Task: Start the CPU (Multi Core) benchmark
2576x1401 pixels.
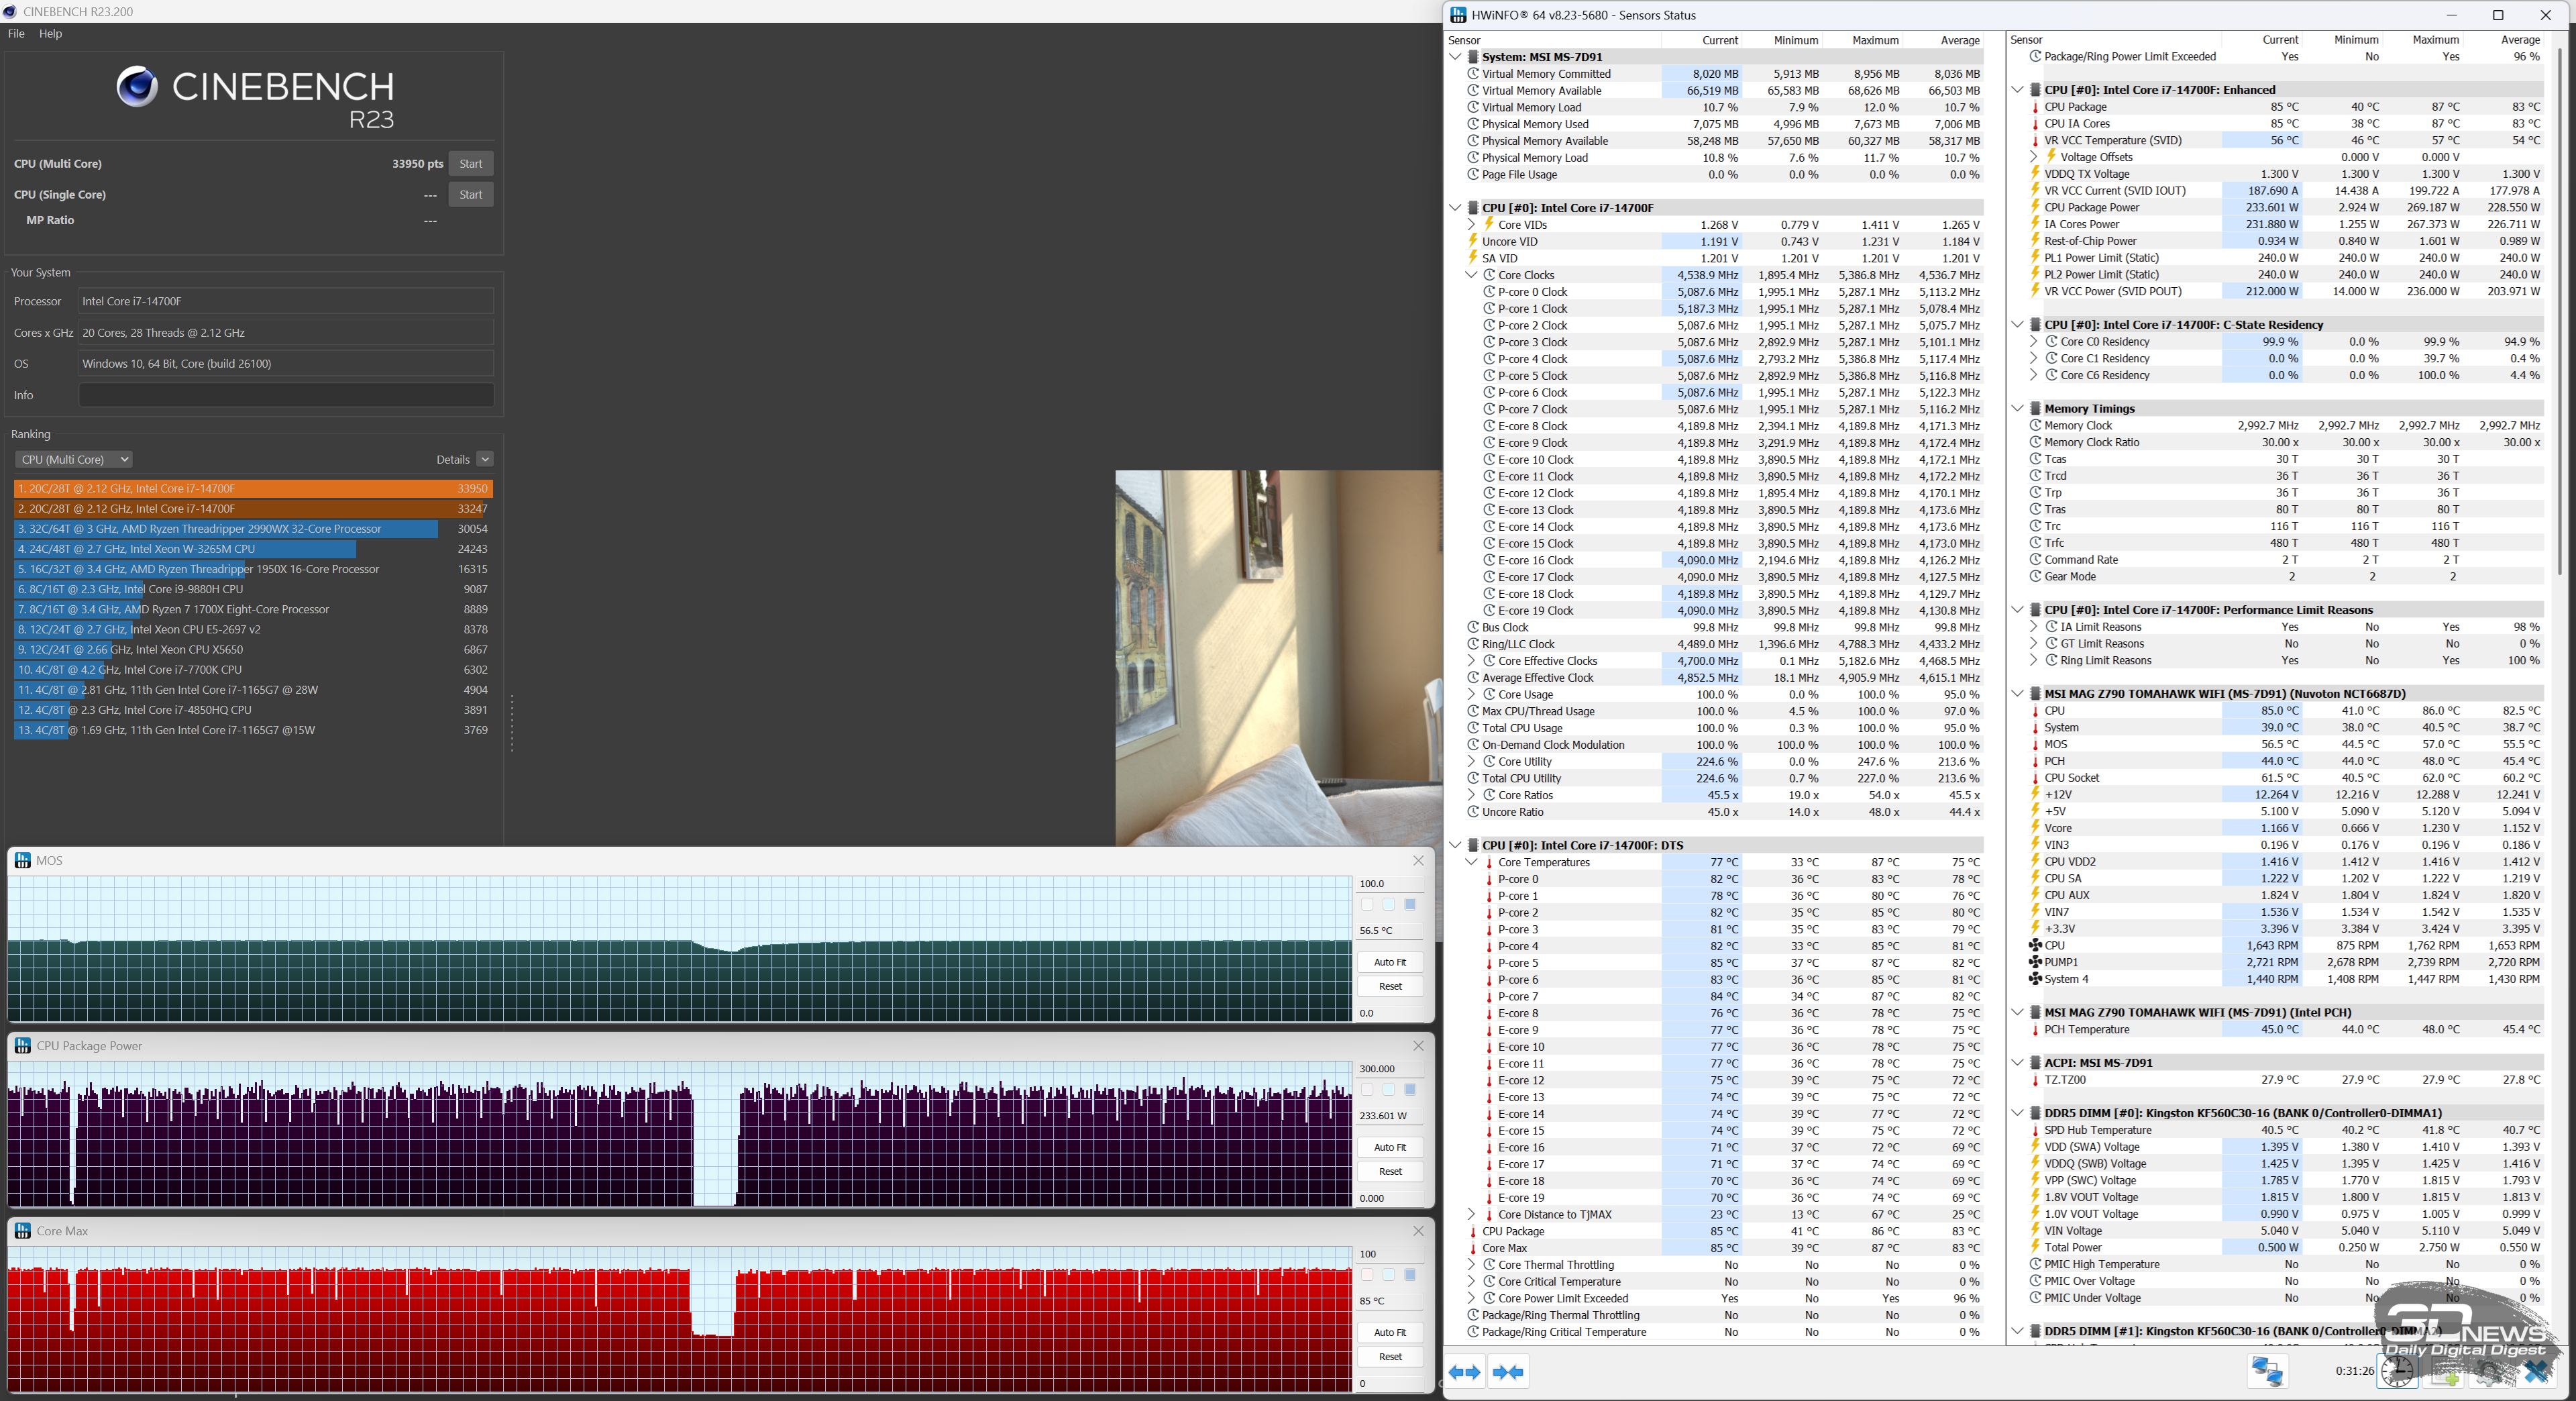Action: [x=471, y=164]
